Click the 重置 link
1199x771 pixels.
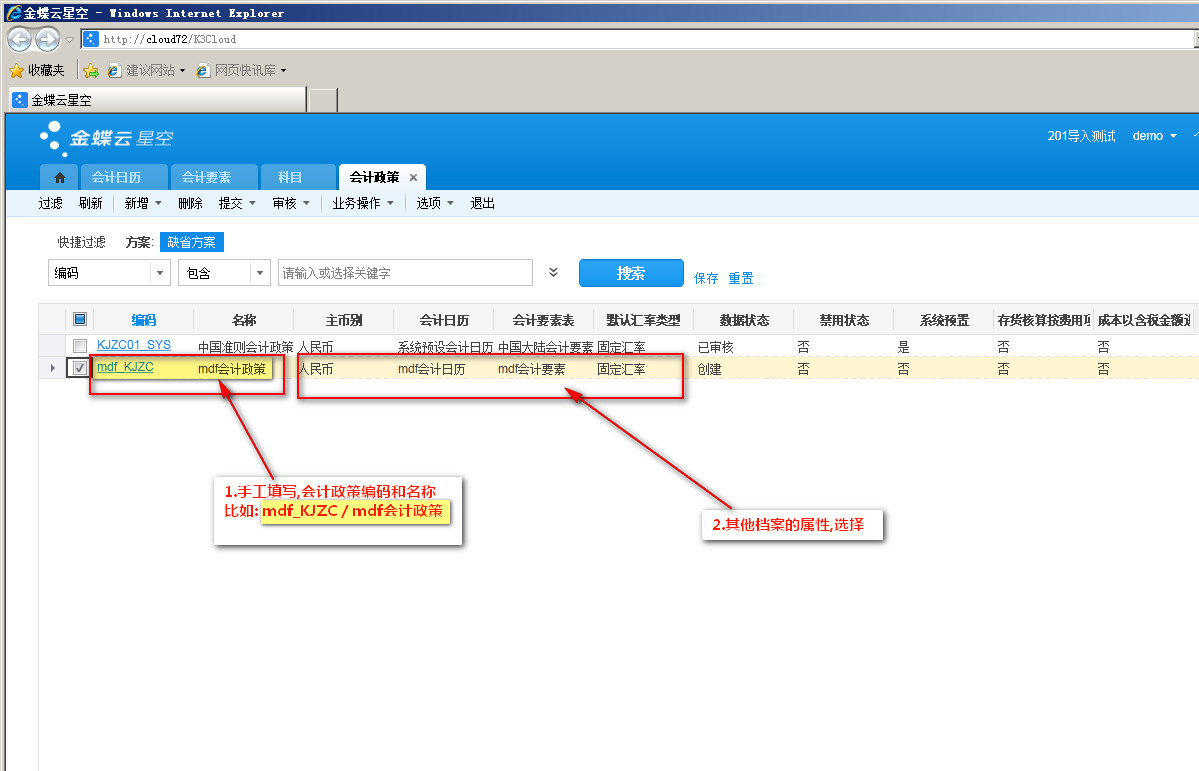tap(740, 278)
